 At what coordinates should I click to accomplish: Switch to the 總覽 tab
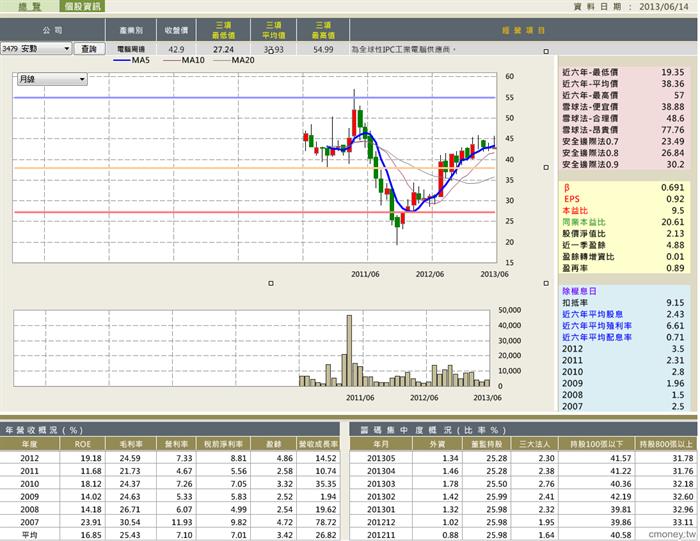tap(29, 6)
